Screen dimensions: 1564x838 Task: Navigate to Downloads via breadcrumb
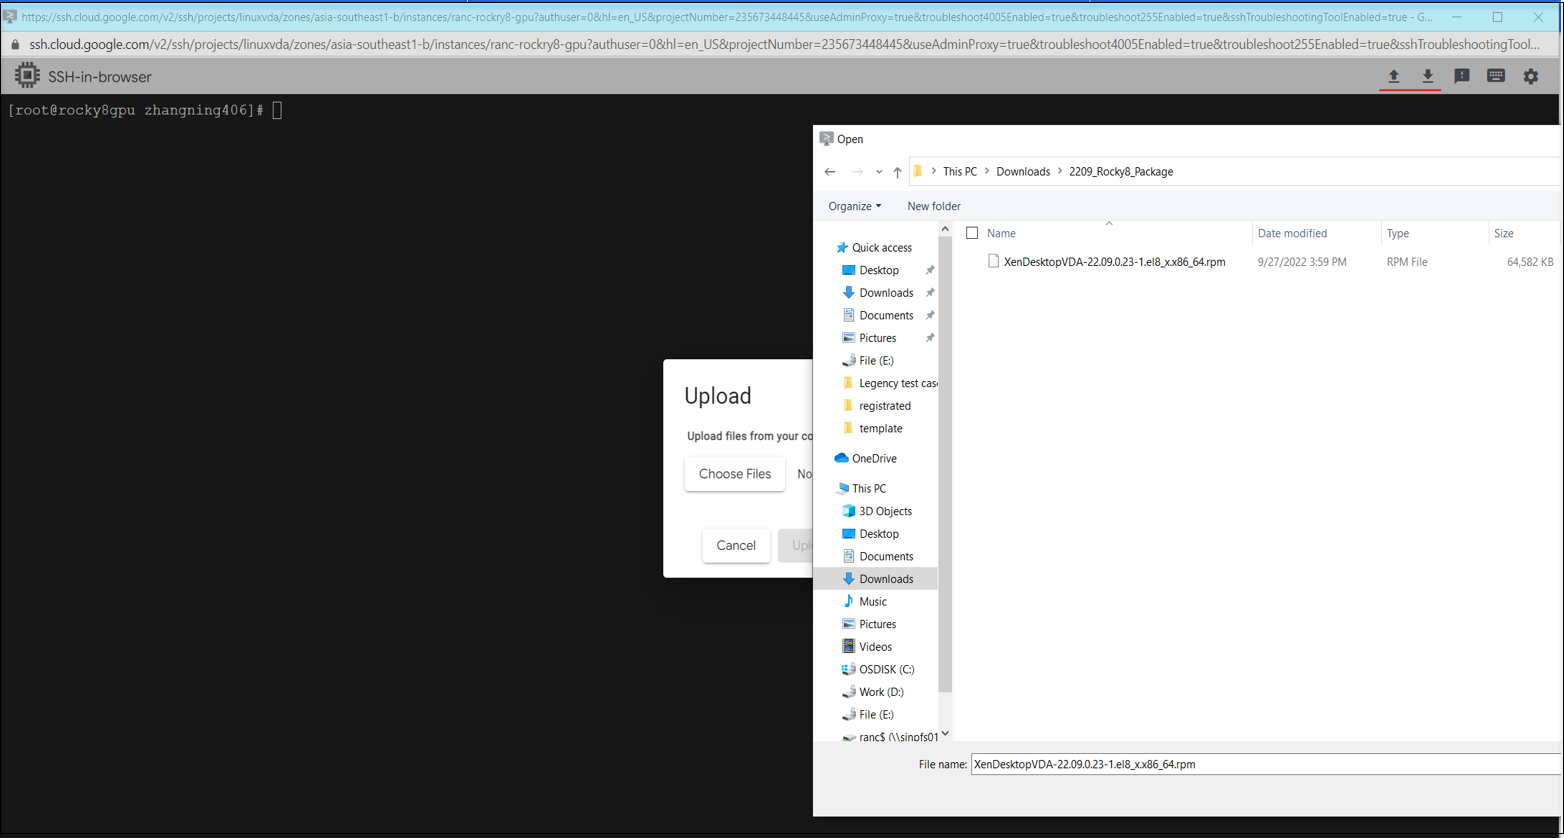click(1021, 171)
